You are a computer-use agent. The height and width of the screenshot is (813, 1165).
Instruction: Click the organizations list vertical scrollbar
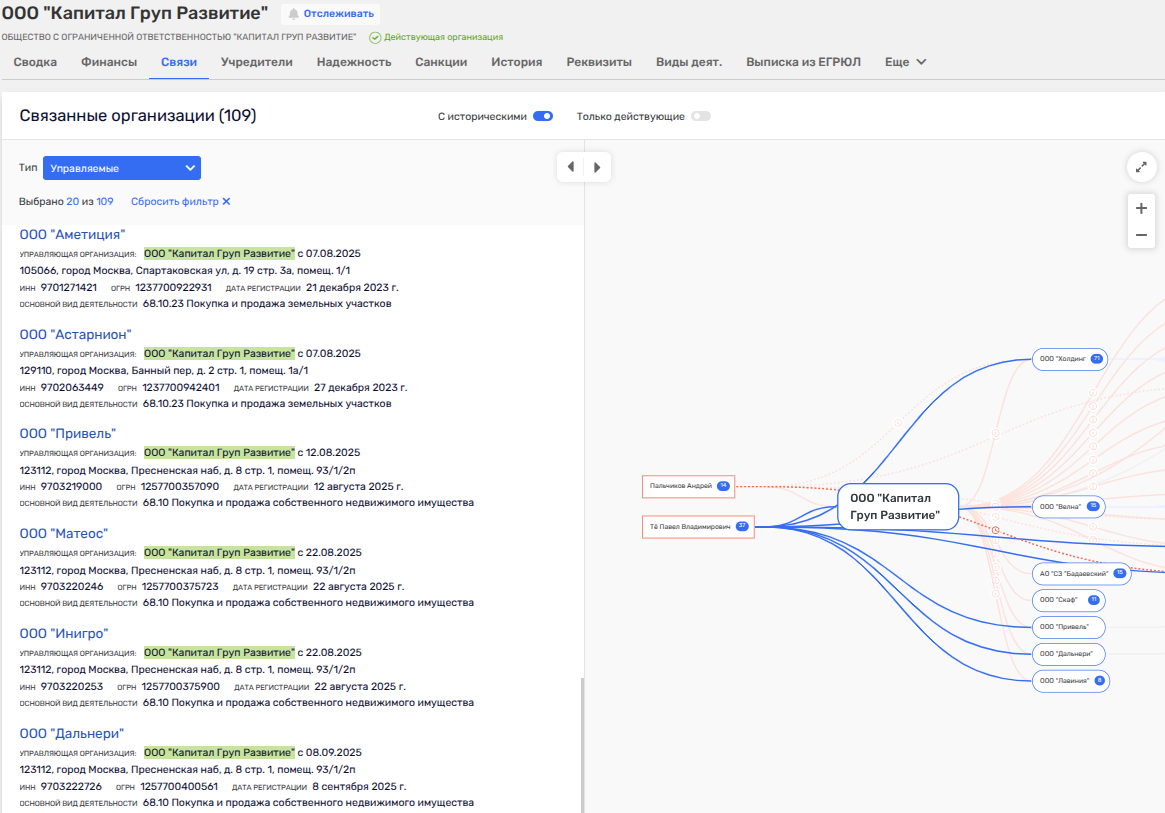click(x=581, y=740)
